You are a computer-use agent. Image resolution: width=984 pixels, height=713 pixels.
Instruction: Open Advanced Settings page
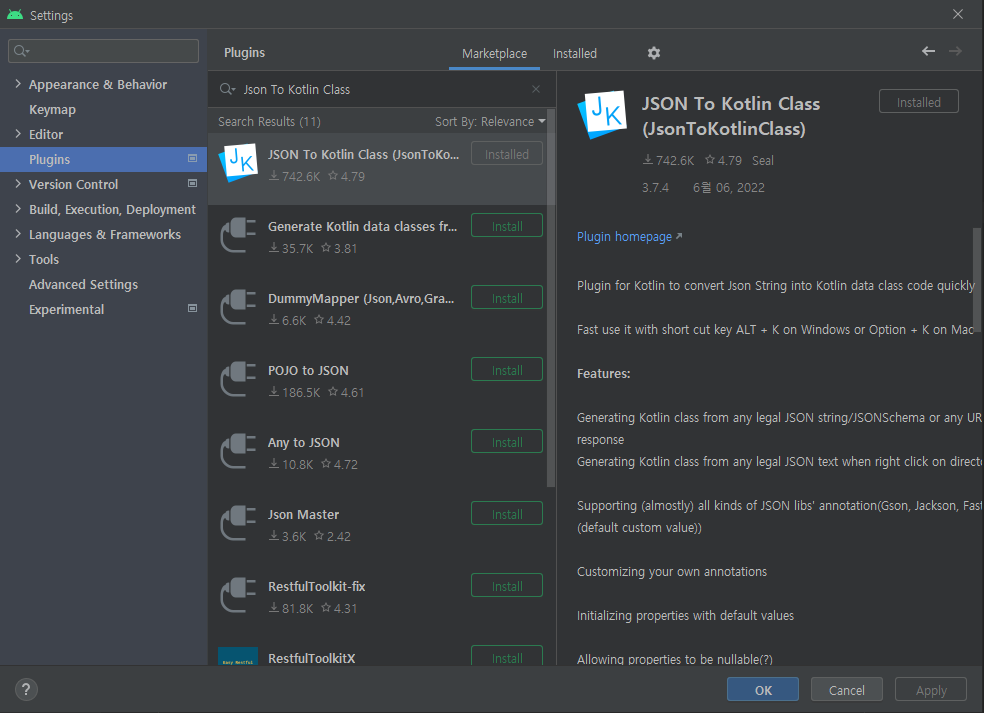pos(83,284)
